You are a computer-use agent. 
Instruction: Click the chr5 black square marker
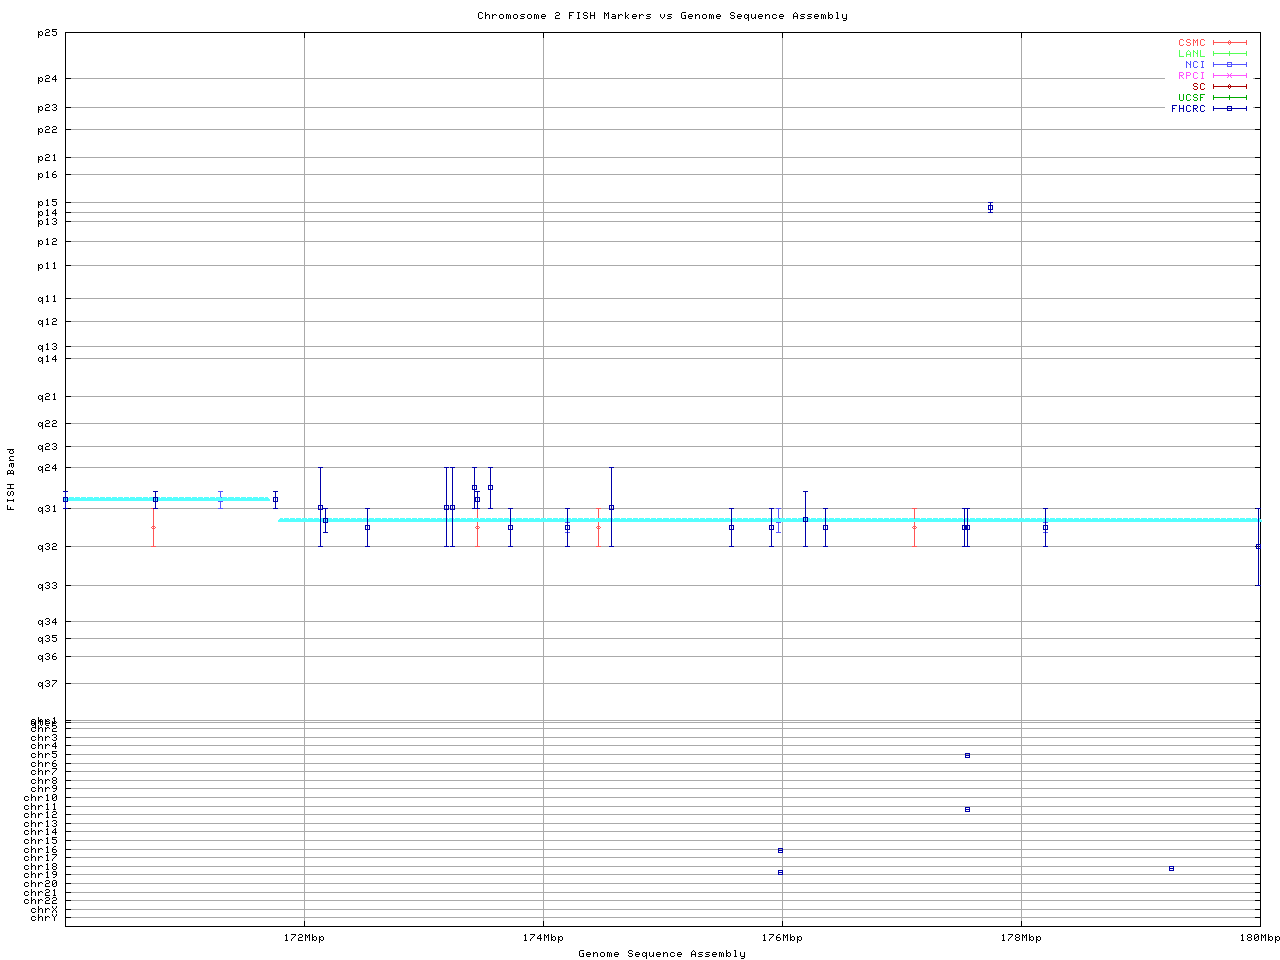(967, 755)
